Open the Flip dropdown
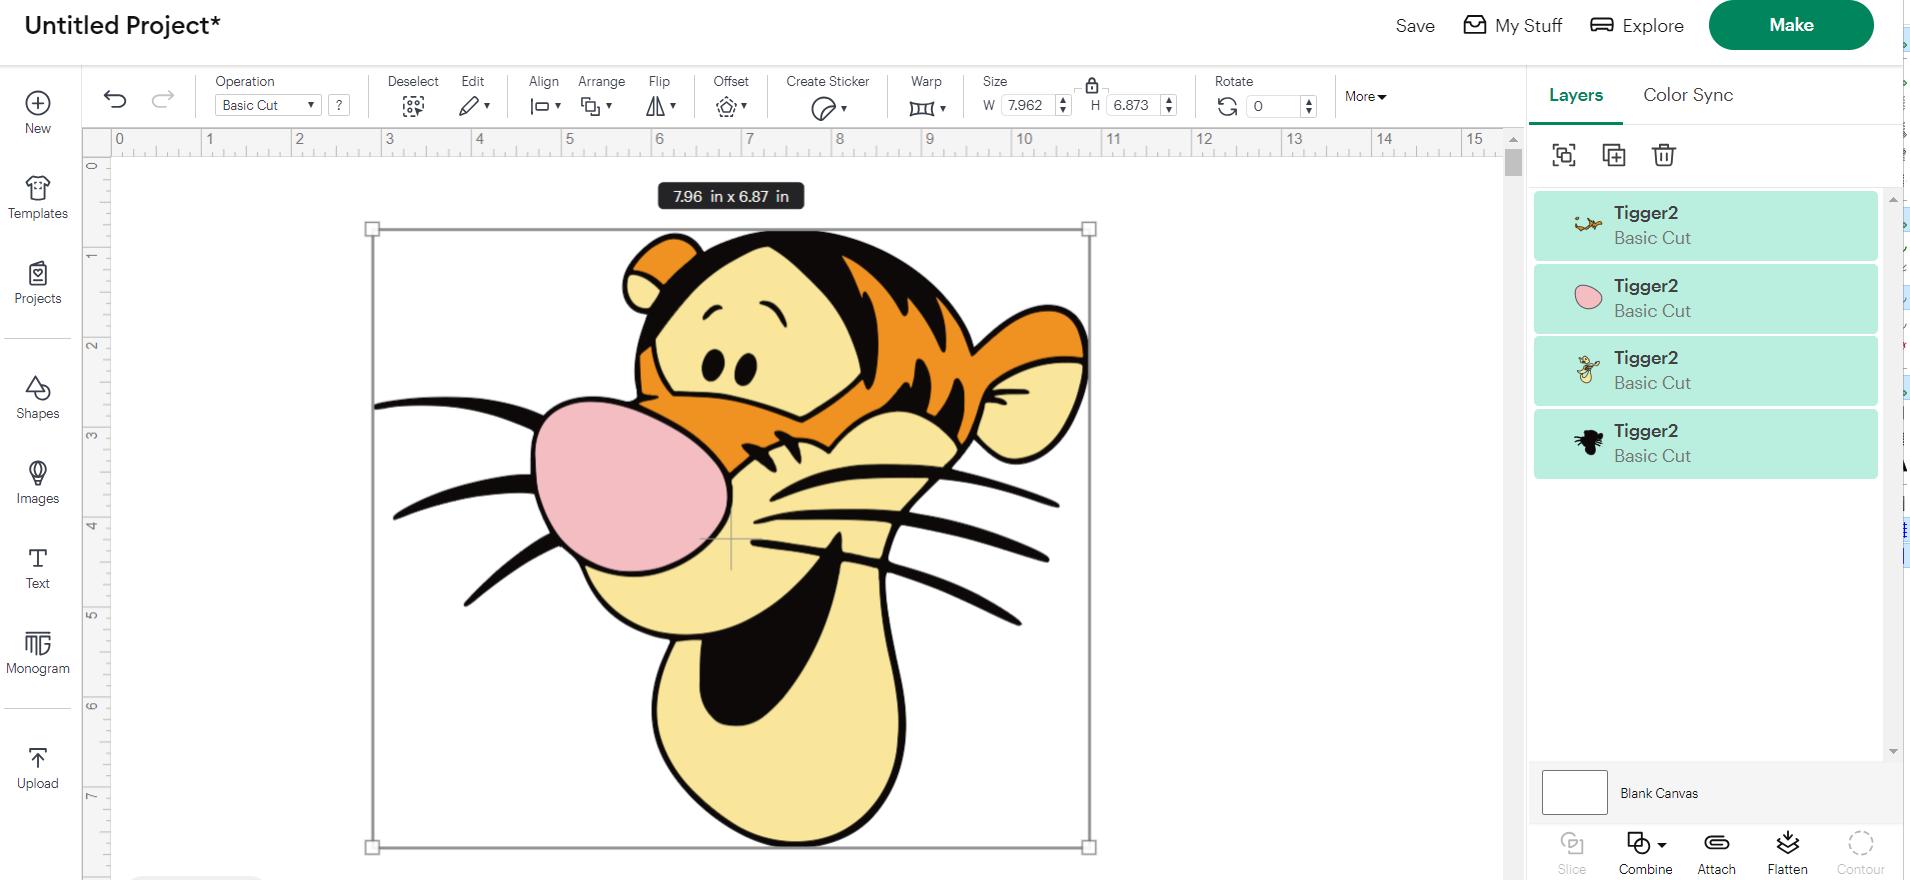 pyautogui.click(x=661, y=106)
